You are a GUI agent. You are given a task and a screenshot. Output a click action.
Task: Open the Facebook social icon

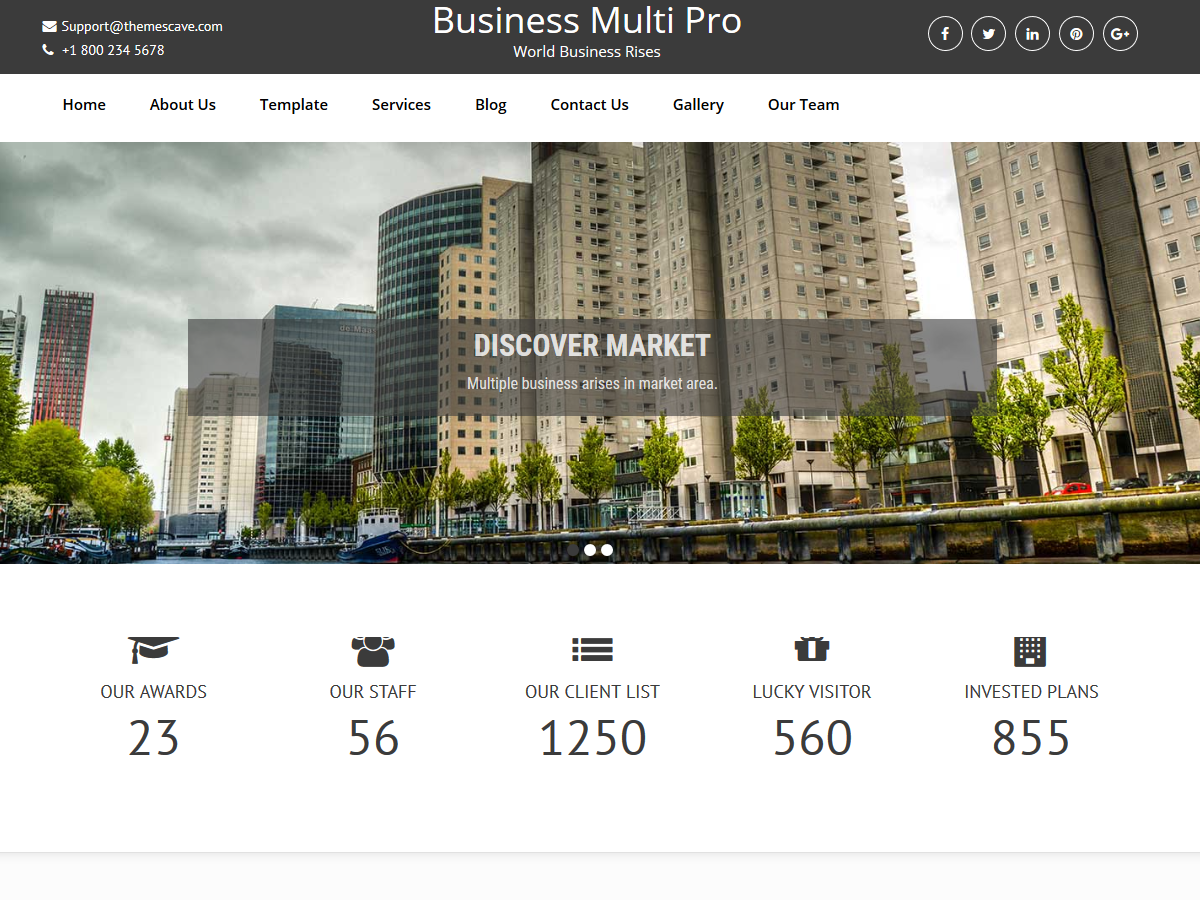coord(945,33)
